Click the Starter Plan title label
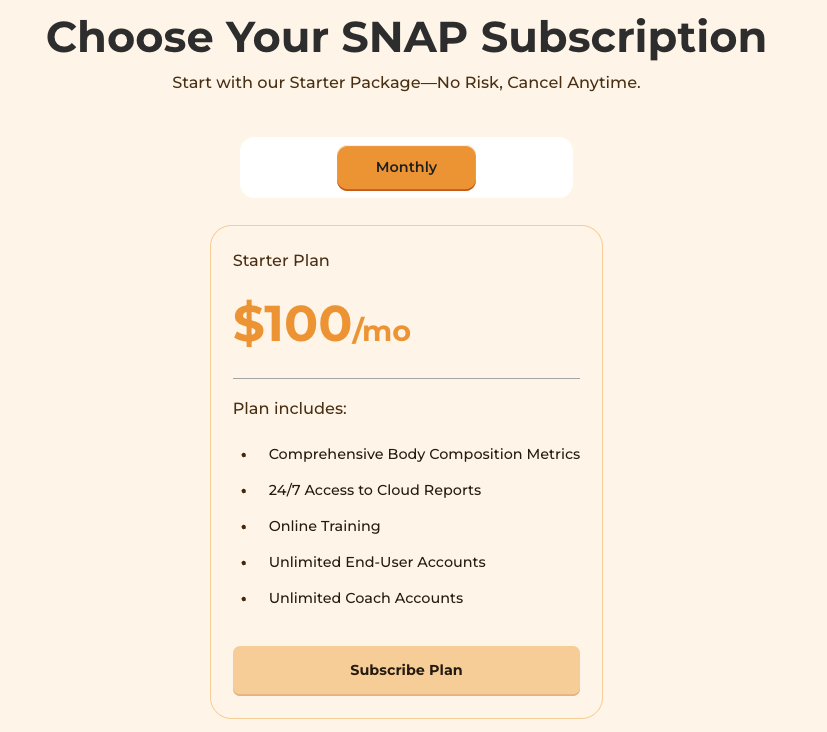Viewport: 827px width, 732px height. (x=281, y=261)
